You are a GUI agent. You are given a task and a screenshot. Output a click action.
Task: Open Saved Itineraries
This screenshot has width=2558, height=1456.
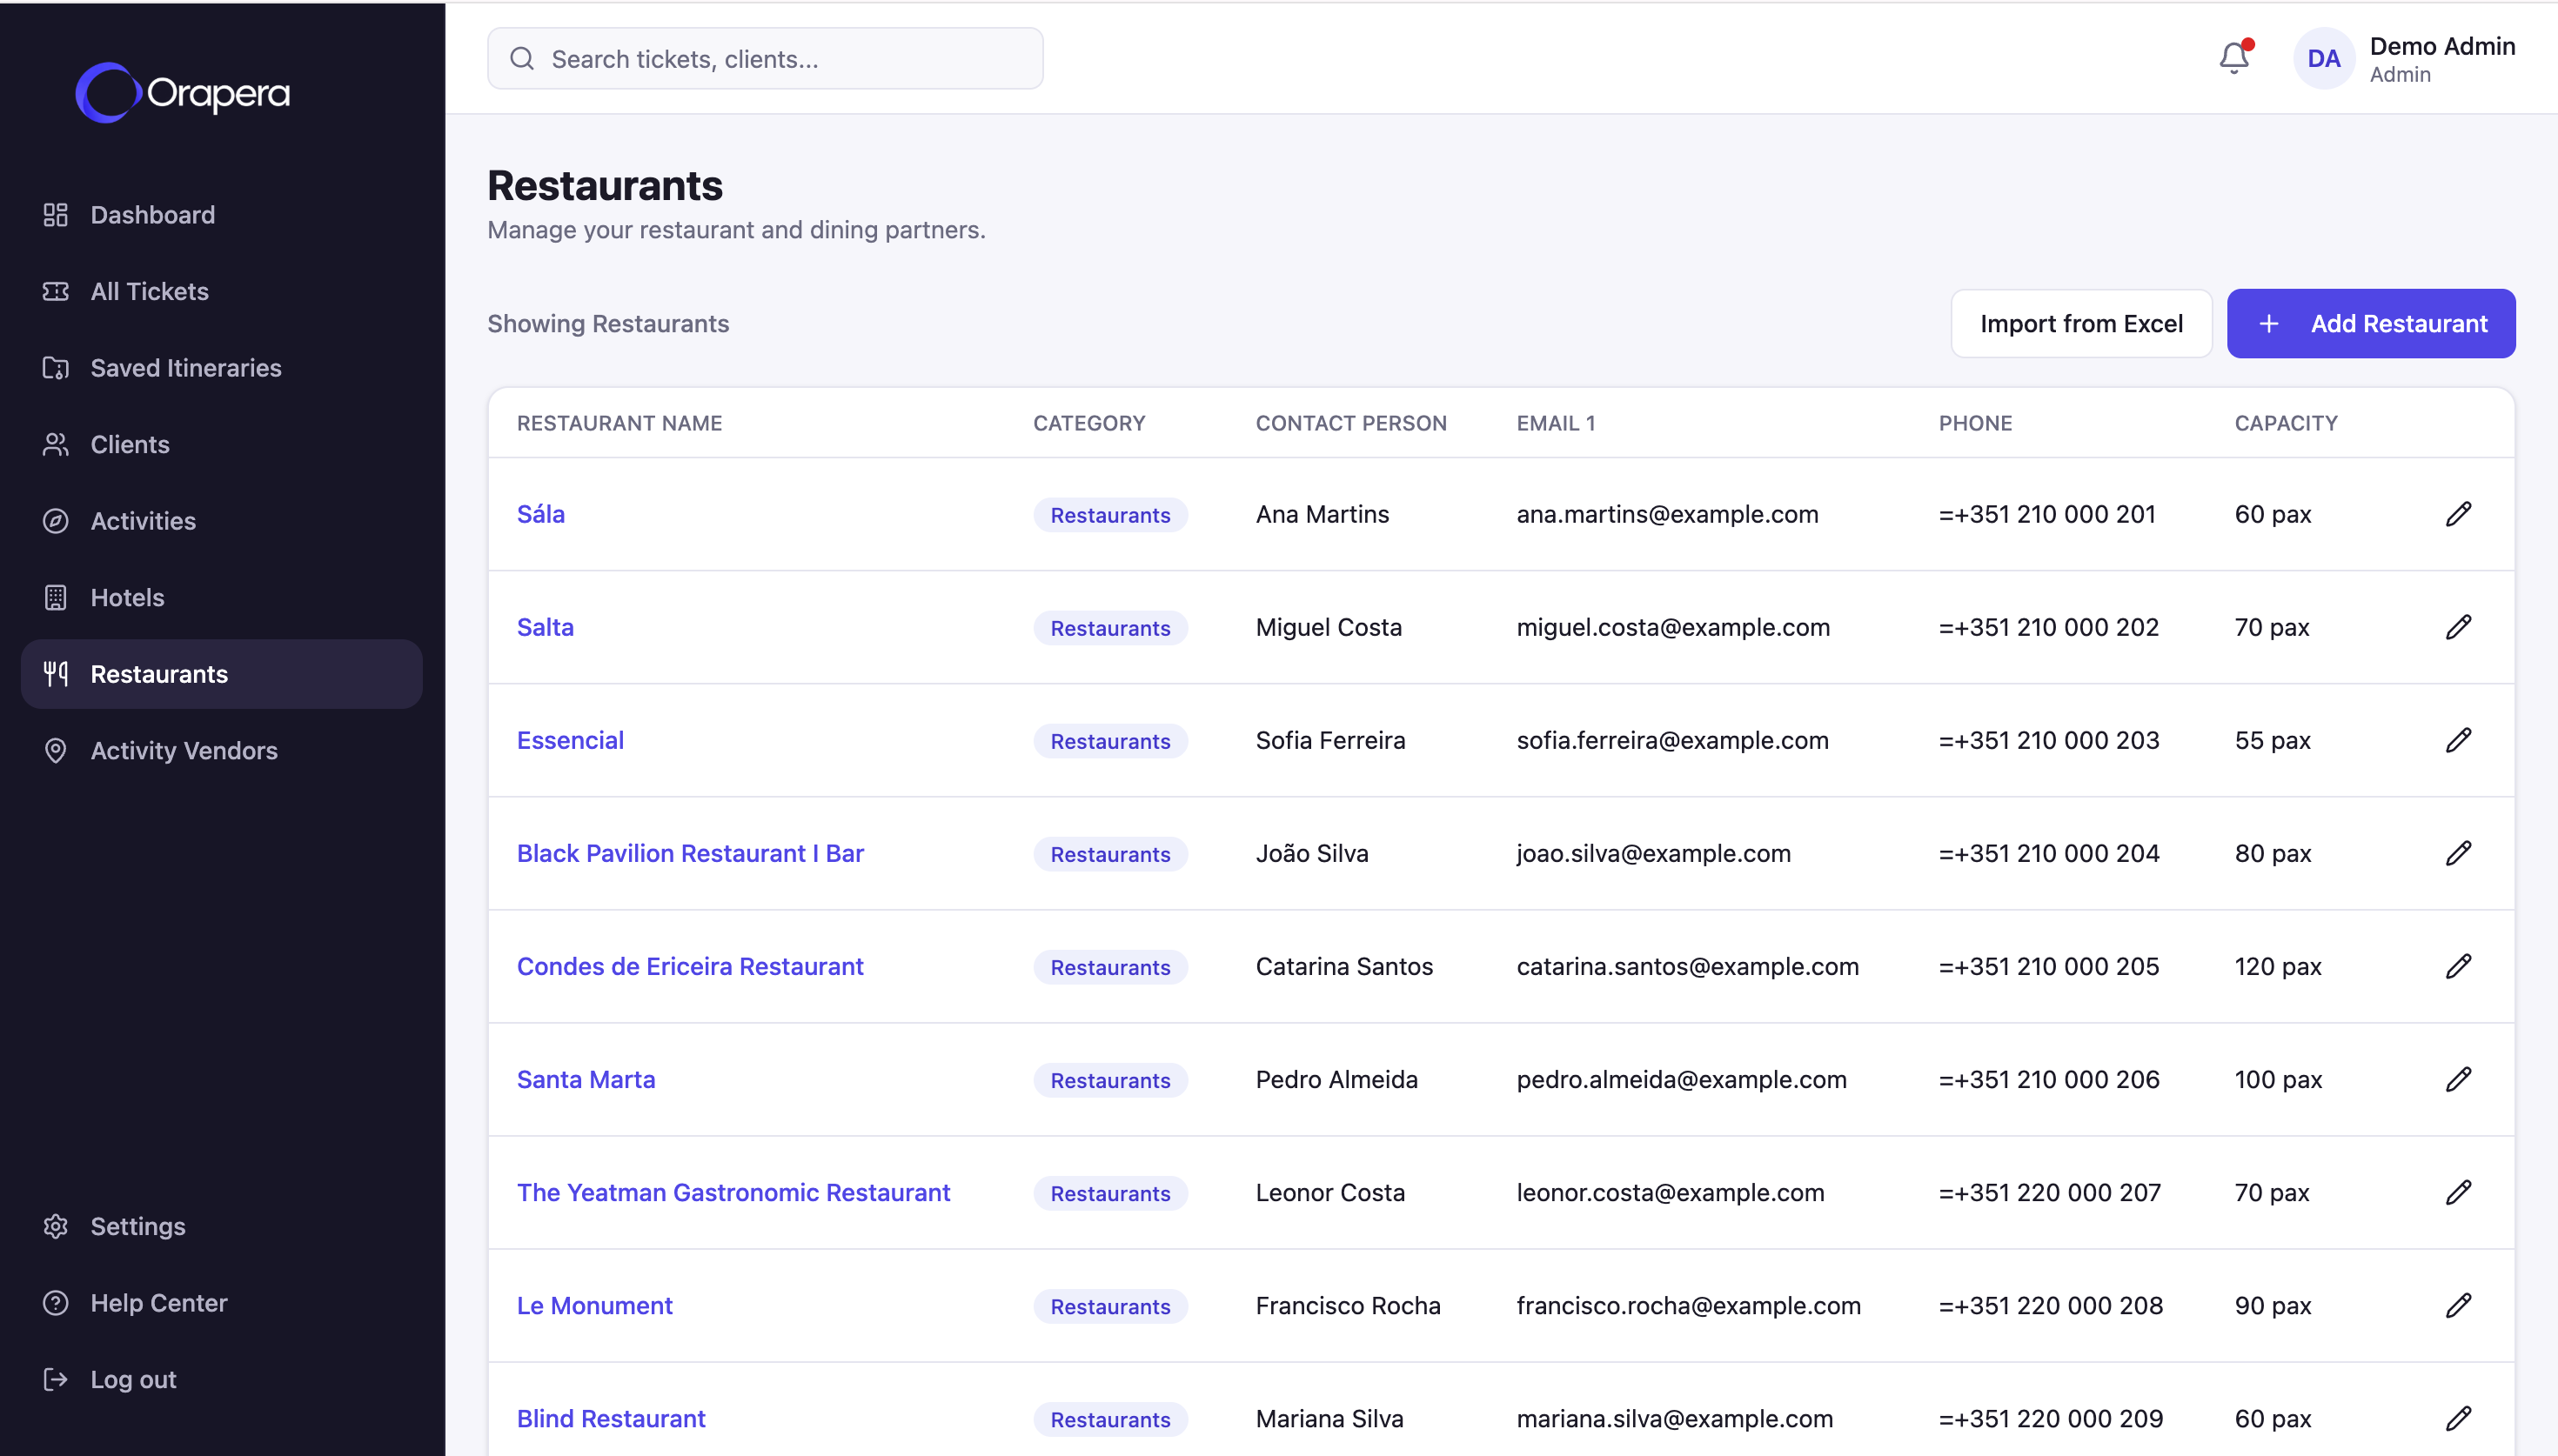(221, 368)
